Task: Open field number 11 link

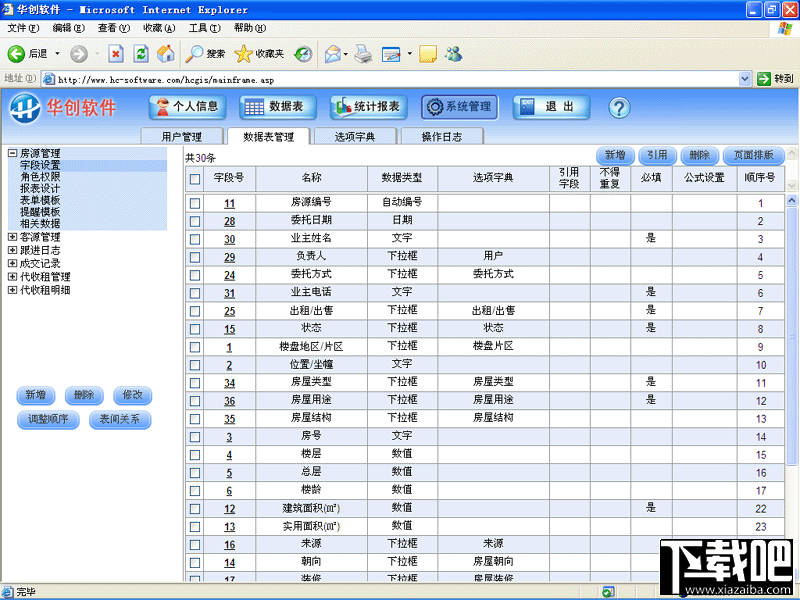Action: pos(230,204)
